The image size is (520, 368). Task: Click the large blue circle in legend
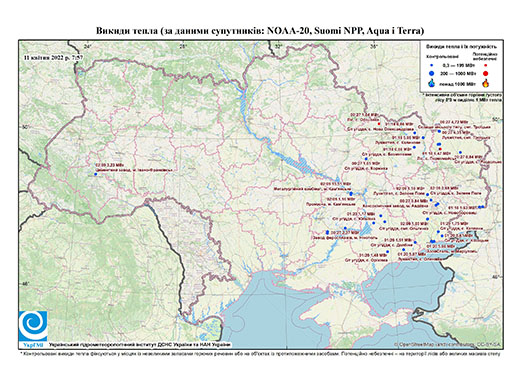(432, 73)
